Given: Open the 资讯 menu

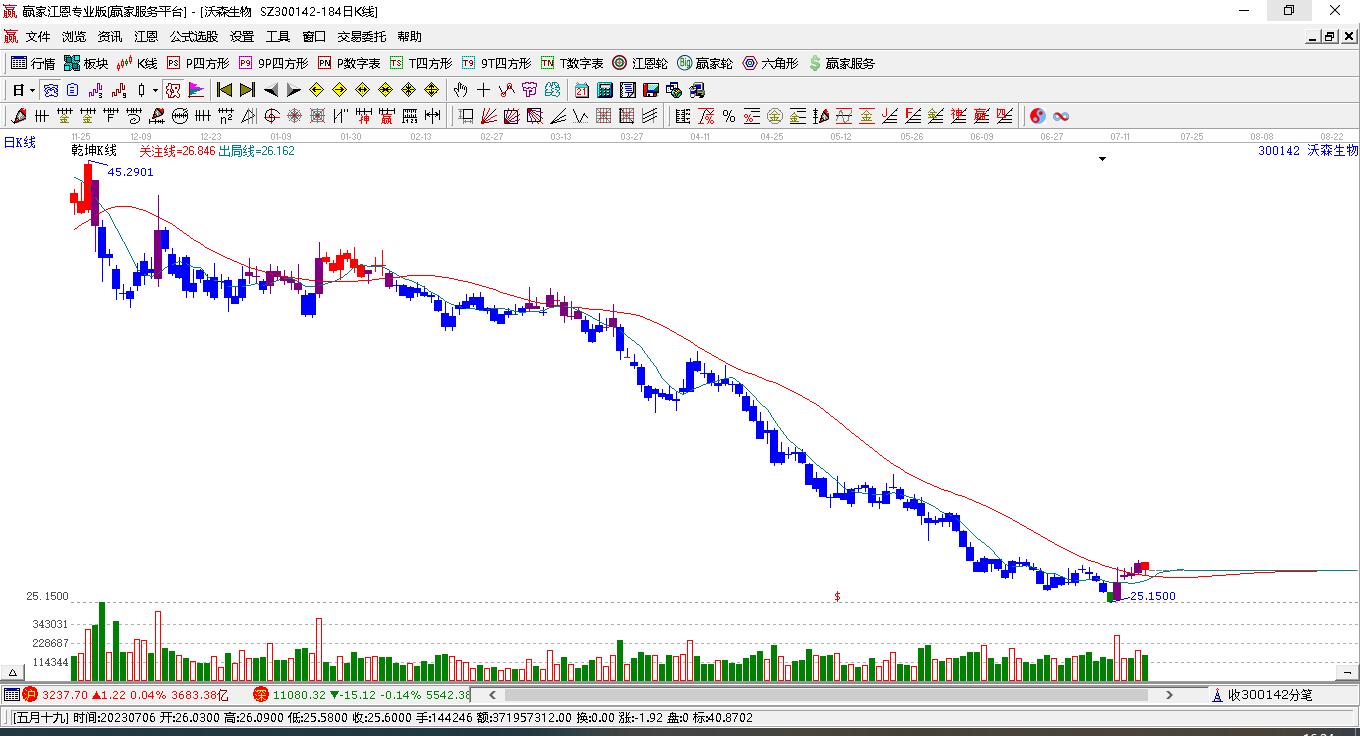Looking at the screenshot, I should [110, 37].
